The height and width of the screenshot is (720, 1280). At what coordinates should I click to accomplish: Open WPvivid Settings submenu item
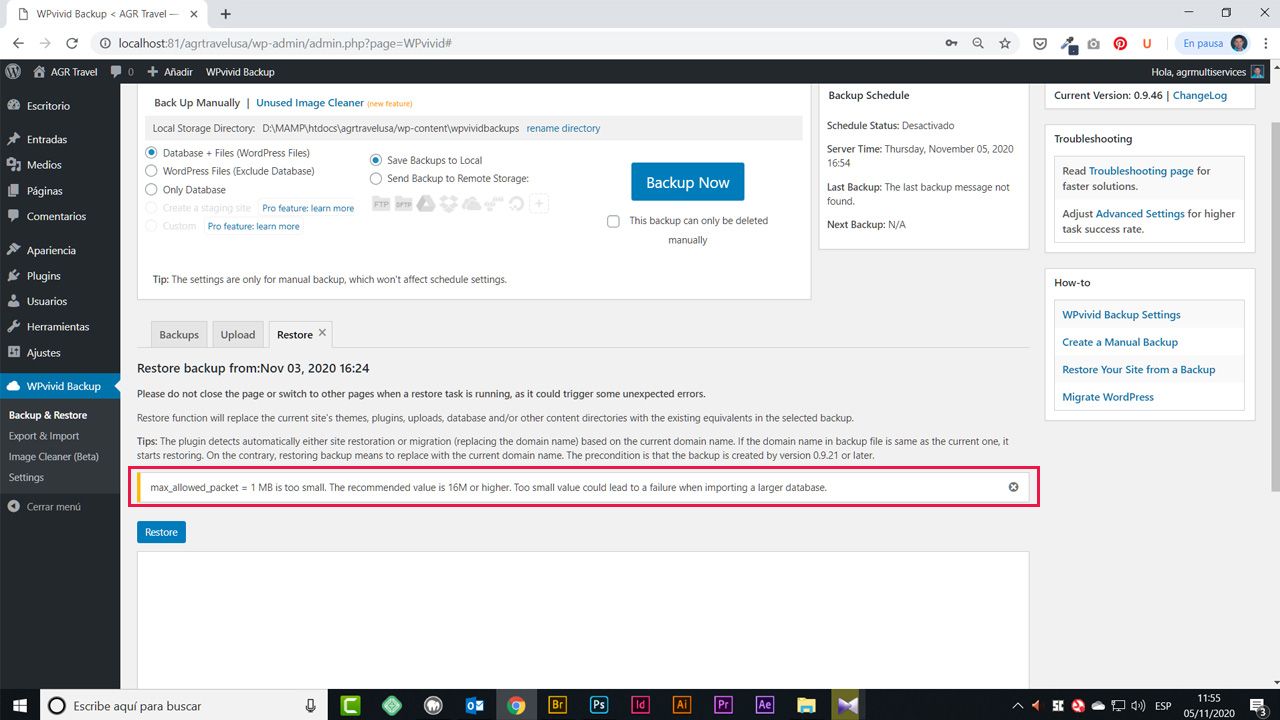[x=26, y=477]
